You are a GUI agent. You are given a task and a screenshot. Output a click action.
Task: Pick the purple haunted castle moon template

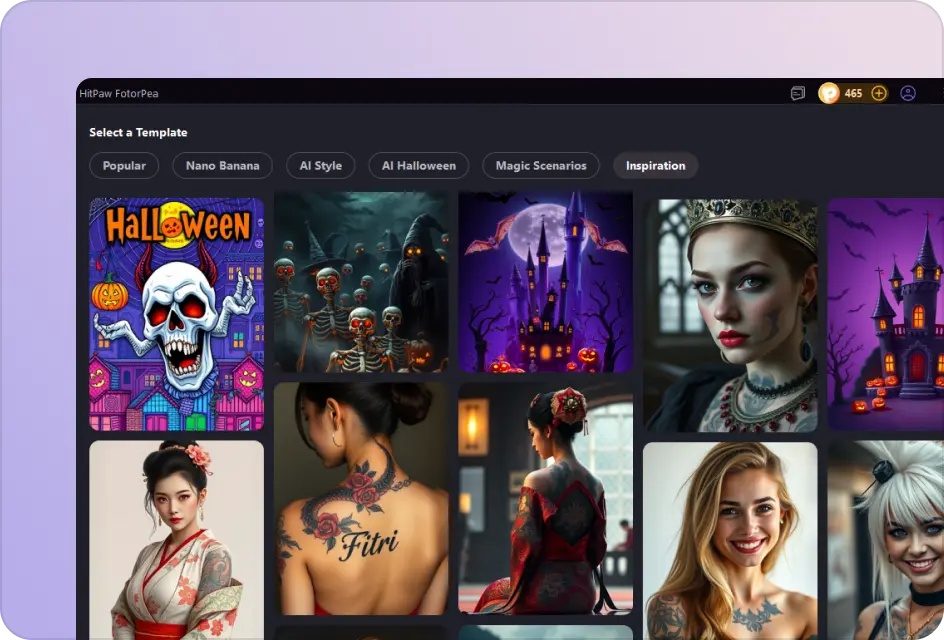pos(546,282)
